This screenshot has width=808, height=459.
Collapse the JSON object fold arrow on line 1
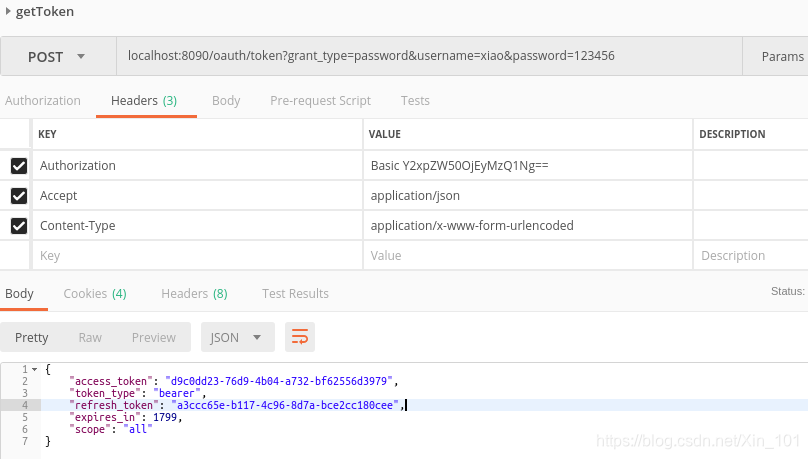[35, 369]
